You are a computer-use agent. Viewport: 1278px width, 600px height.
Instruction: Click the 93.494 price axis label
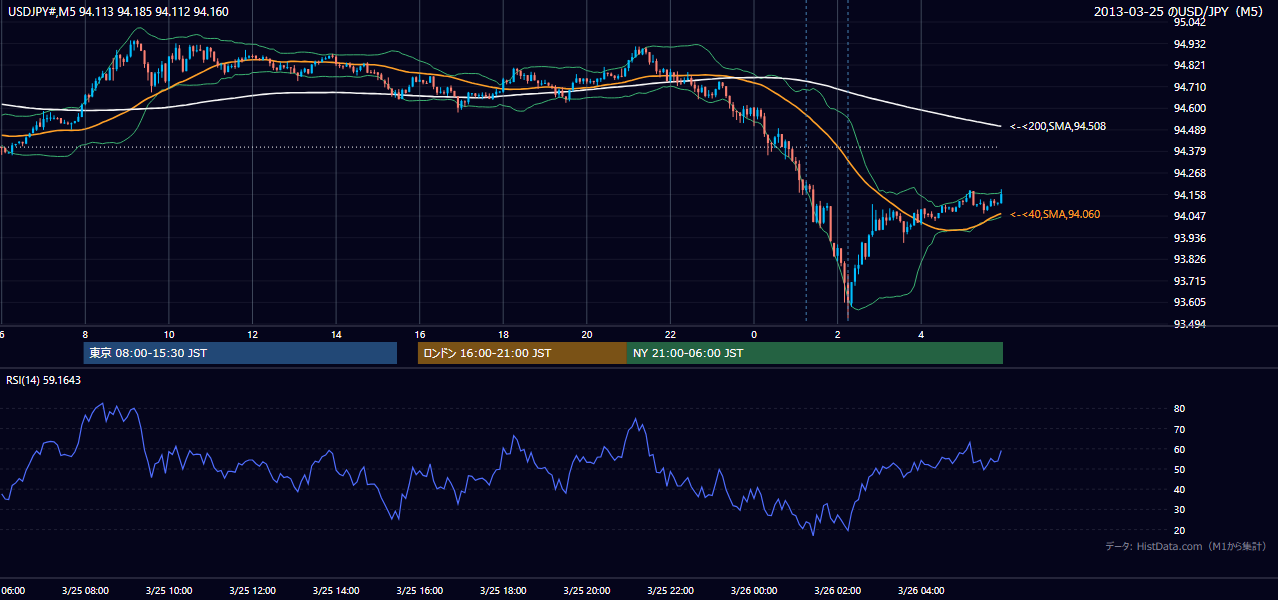point(1190,324)
